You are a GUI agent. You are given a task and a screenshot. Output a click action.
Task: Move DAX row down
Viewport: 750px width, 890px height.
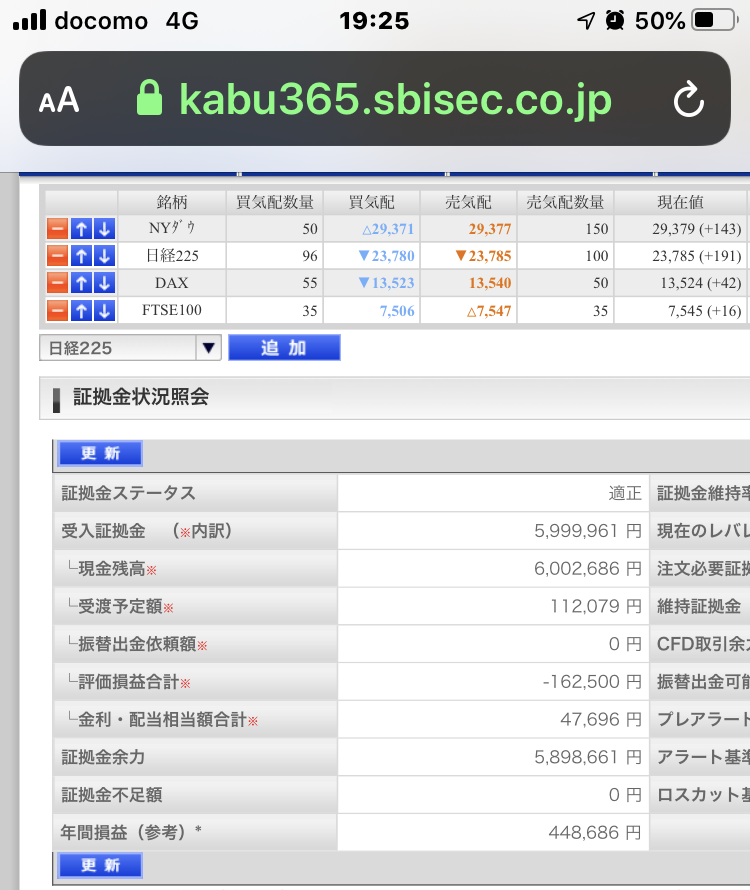(104, 283)
